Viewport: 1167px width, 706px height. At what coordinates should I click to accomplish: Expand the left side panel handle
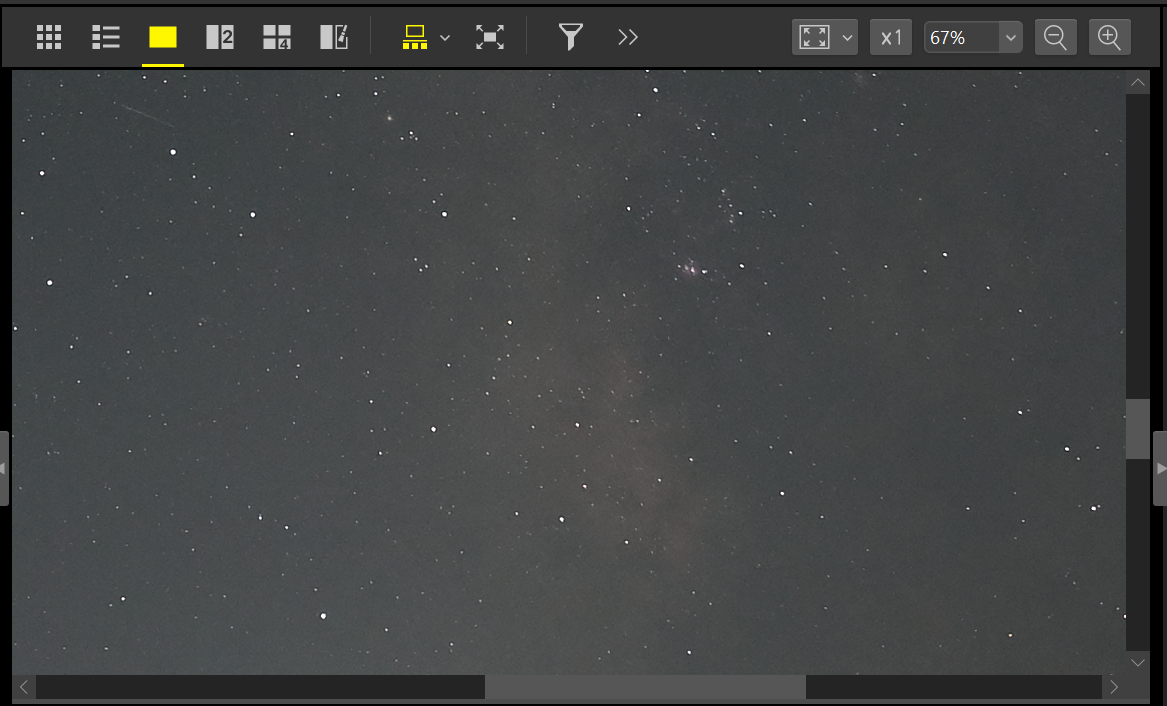tap(5, 468)
